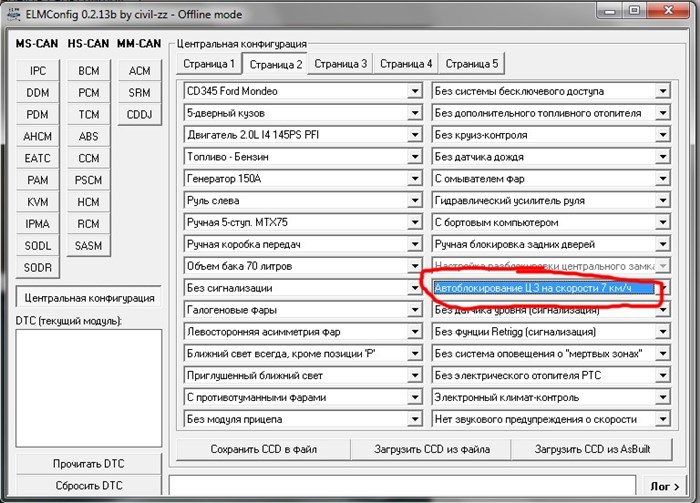Screen dimensions: 700x503
Task: Go to Страница 5 tab
Action: click(471, 64)
